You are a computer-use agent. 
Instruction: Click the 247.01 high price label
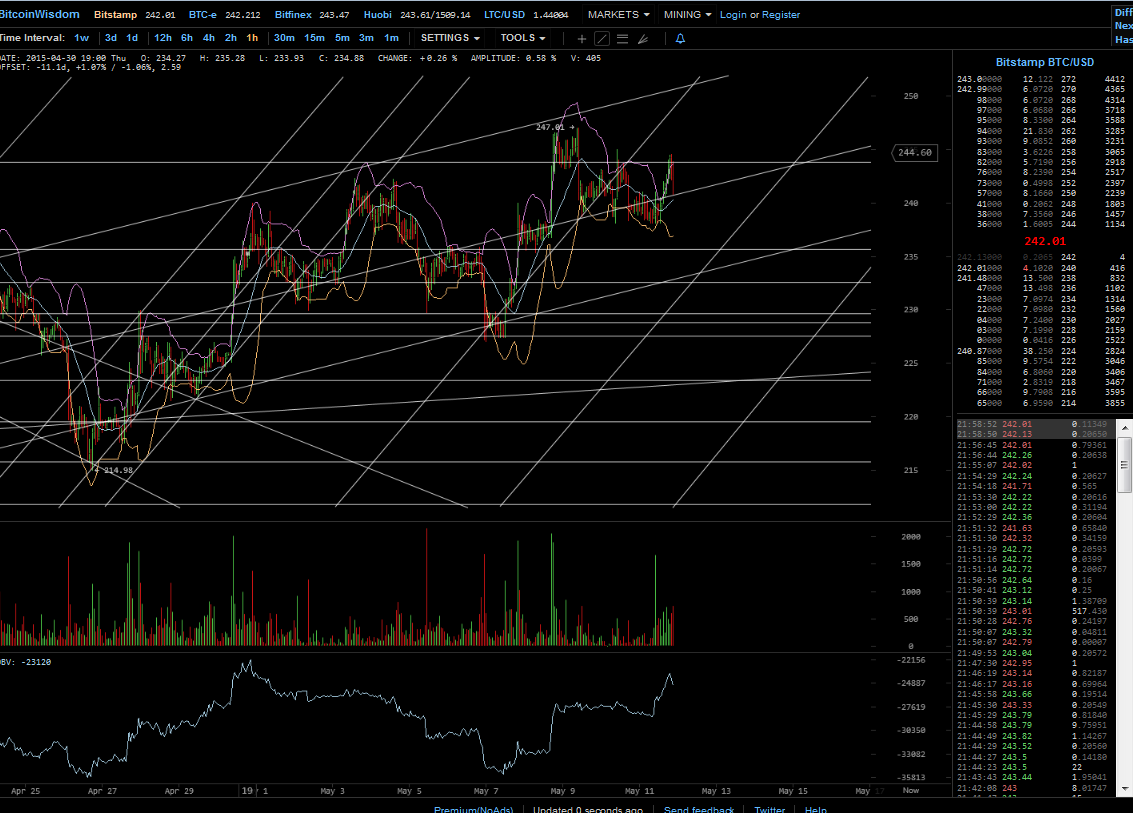pyautogui.click(x=551, y=127)
